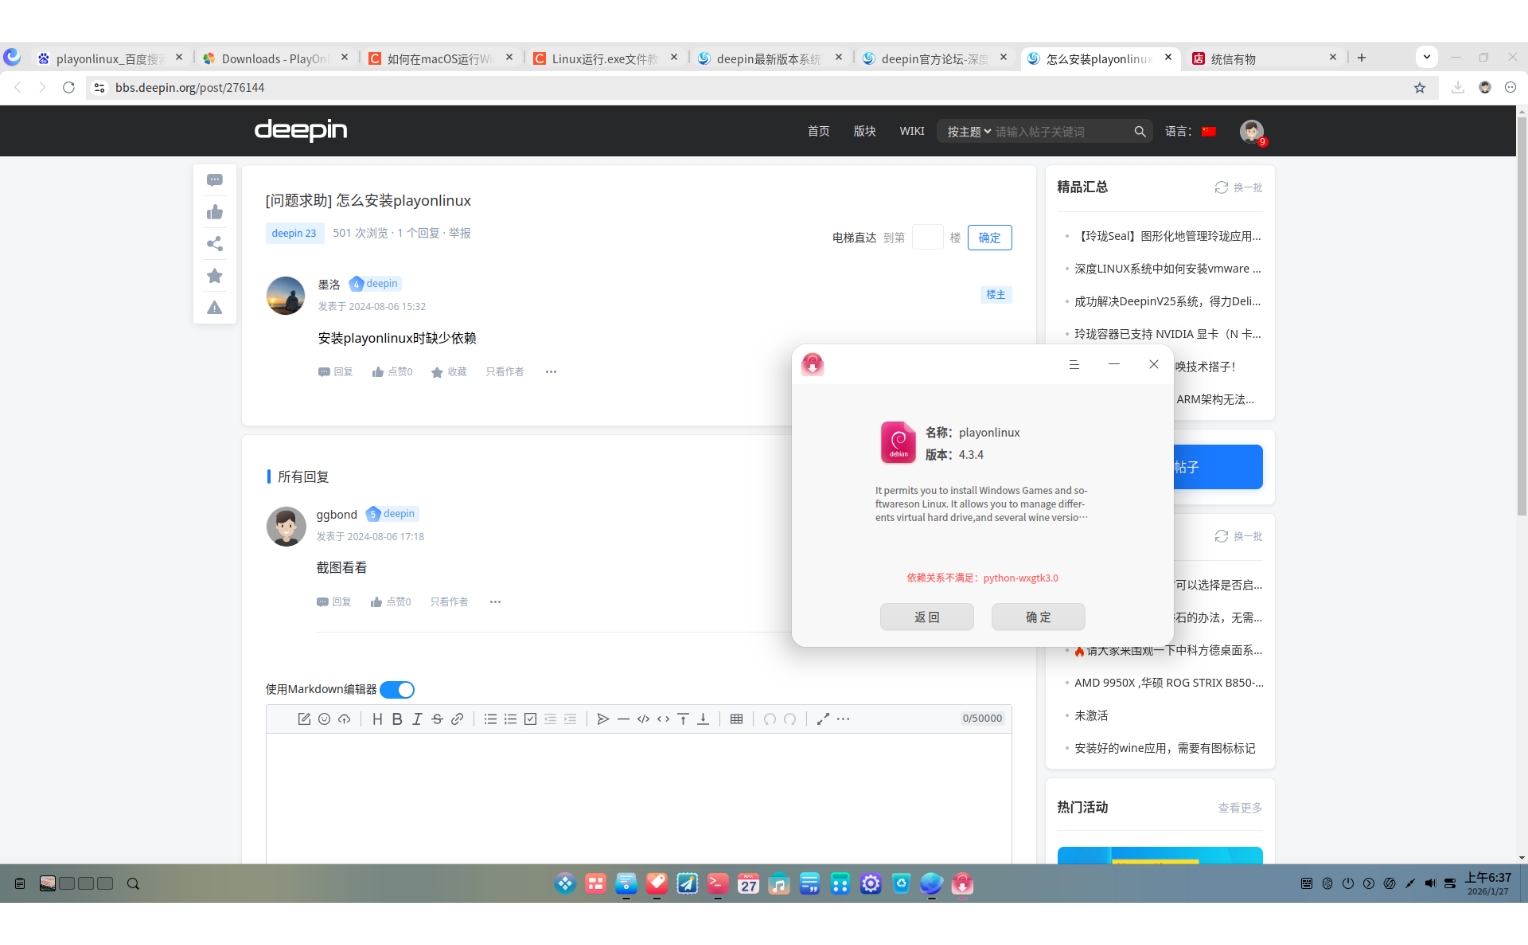Viewport: 1528px width, 945px height.
Task: Insert a task checklist in editor
Action: point(530,719)
